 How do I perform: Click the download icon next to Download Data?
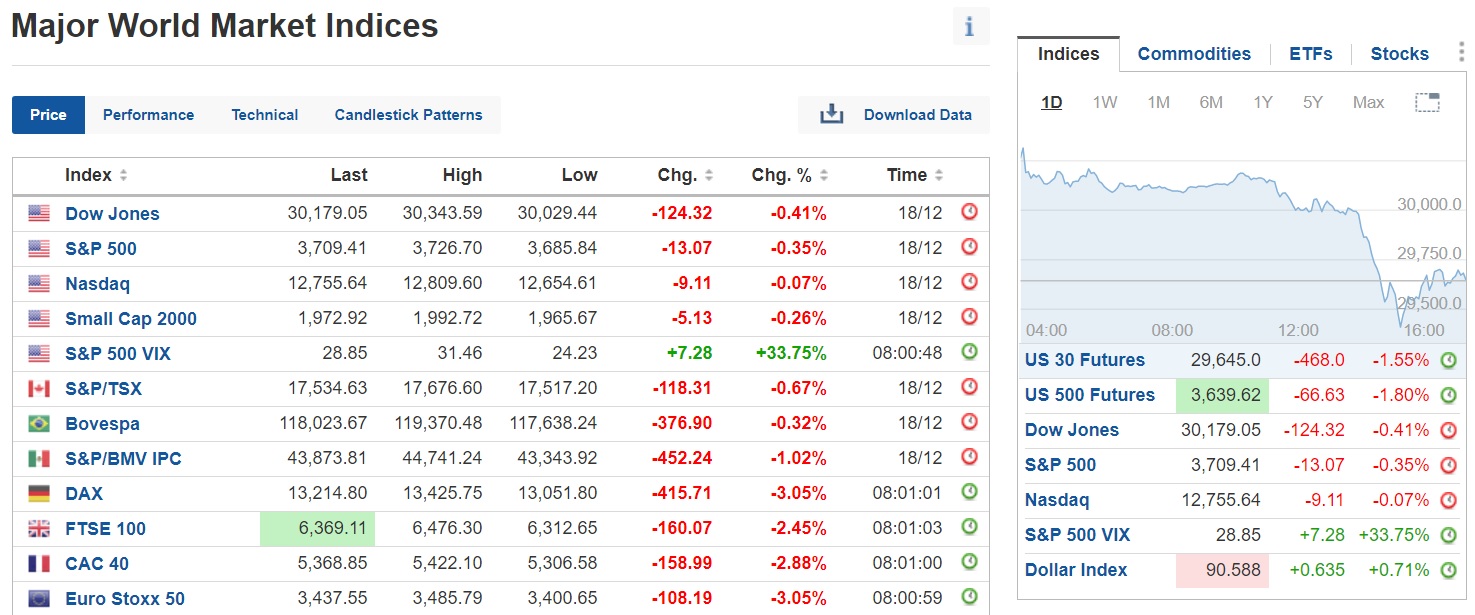(832, 115)
